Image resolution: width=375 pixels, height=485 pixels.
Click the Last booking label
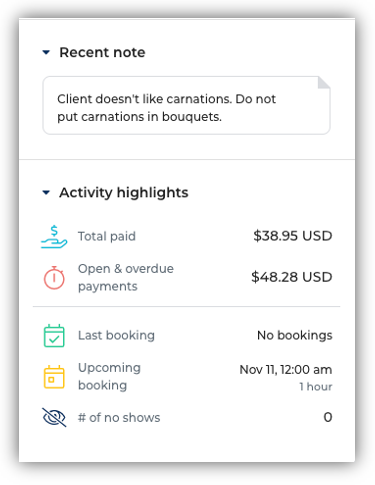(x=116, y=335)
